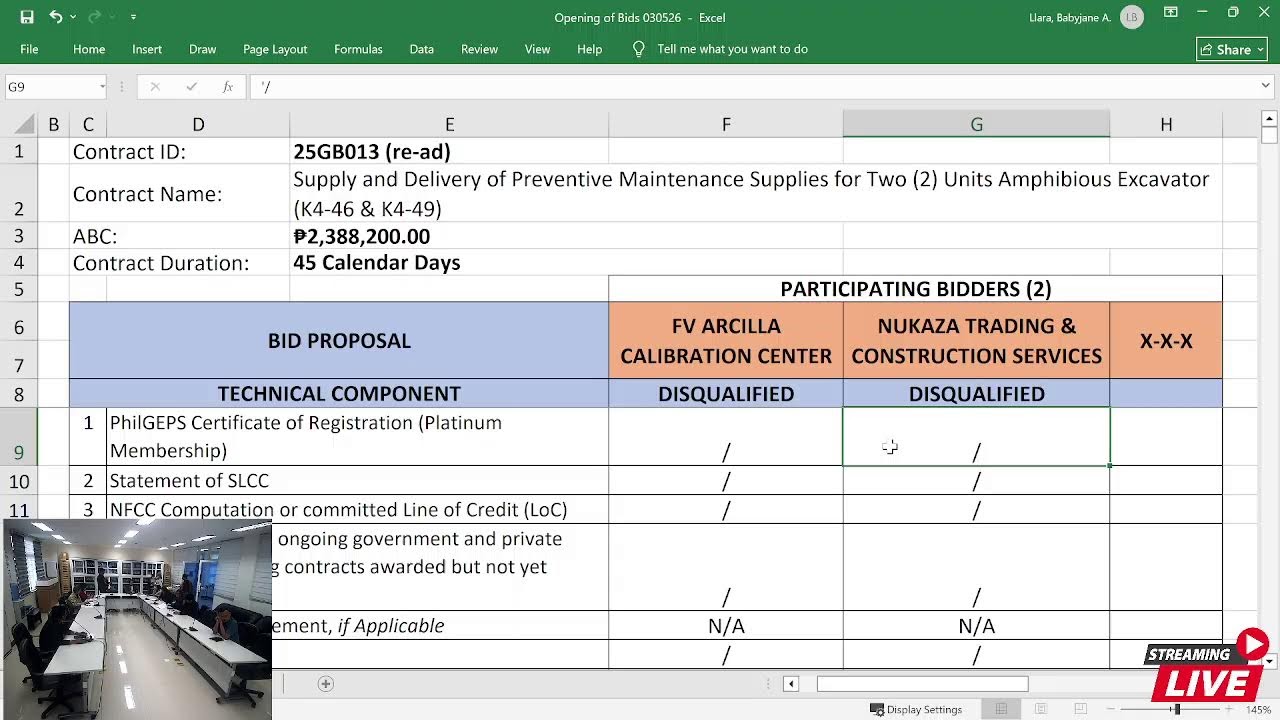The image size is (1280, 720).
Task: Click vertical scrollbar up arrow
Action: [x=1270, y=118]
